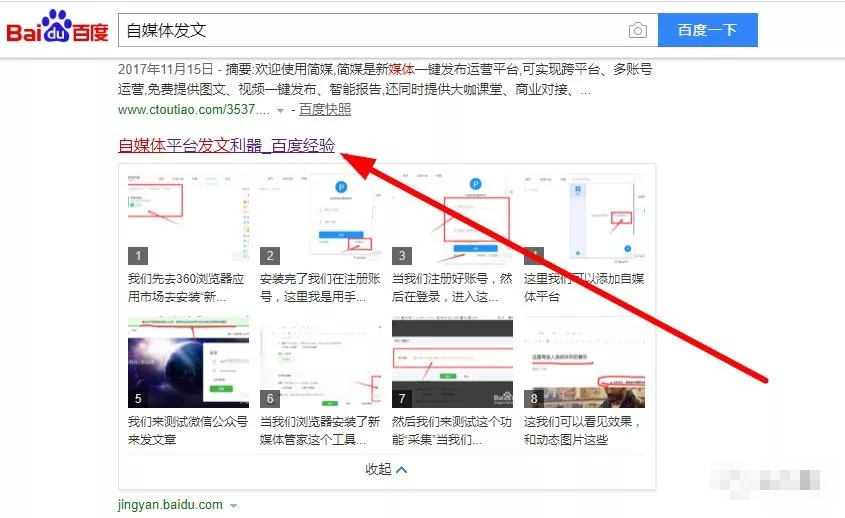Focus the search box containing 自媒体发文
The image size is (845, 518).
click(x=387, y=30)
